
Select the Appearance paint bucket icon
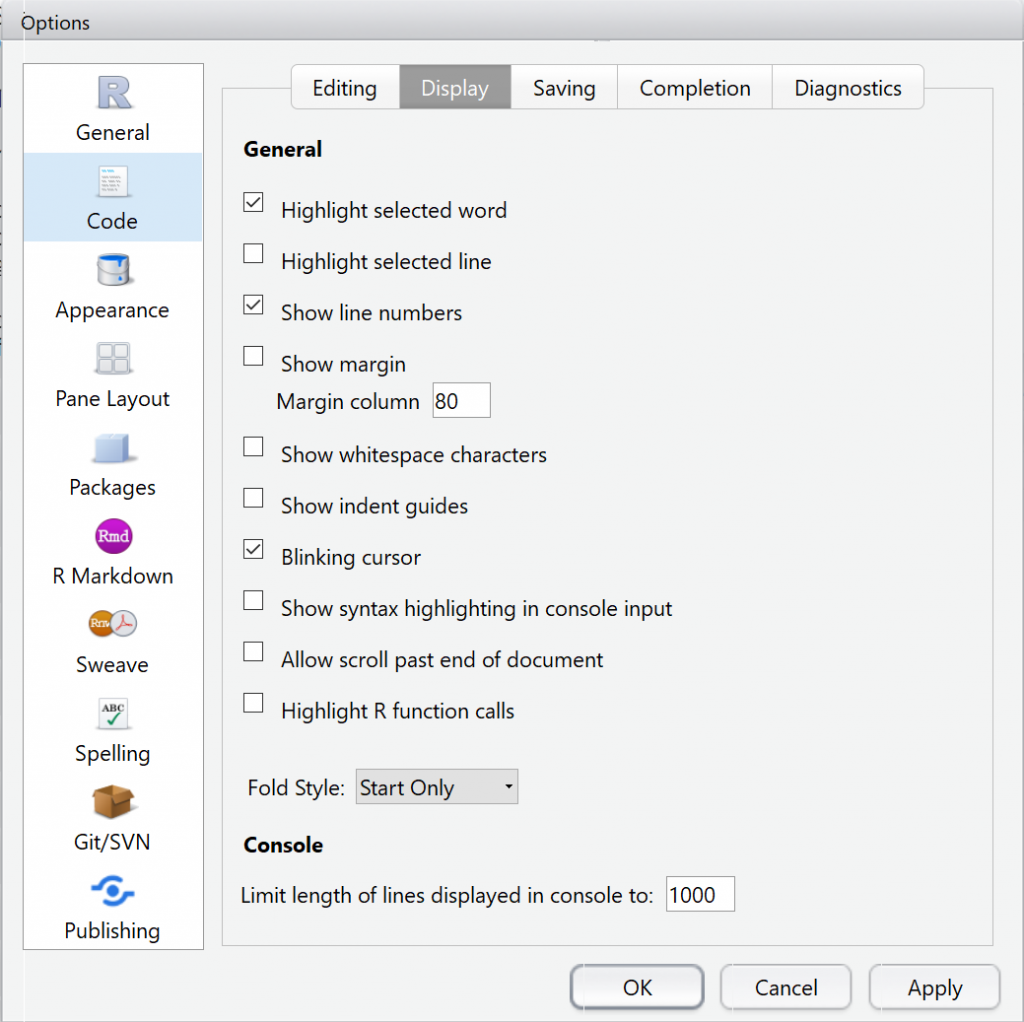pyautogui.click(x=114, y=270)
